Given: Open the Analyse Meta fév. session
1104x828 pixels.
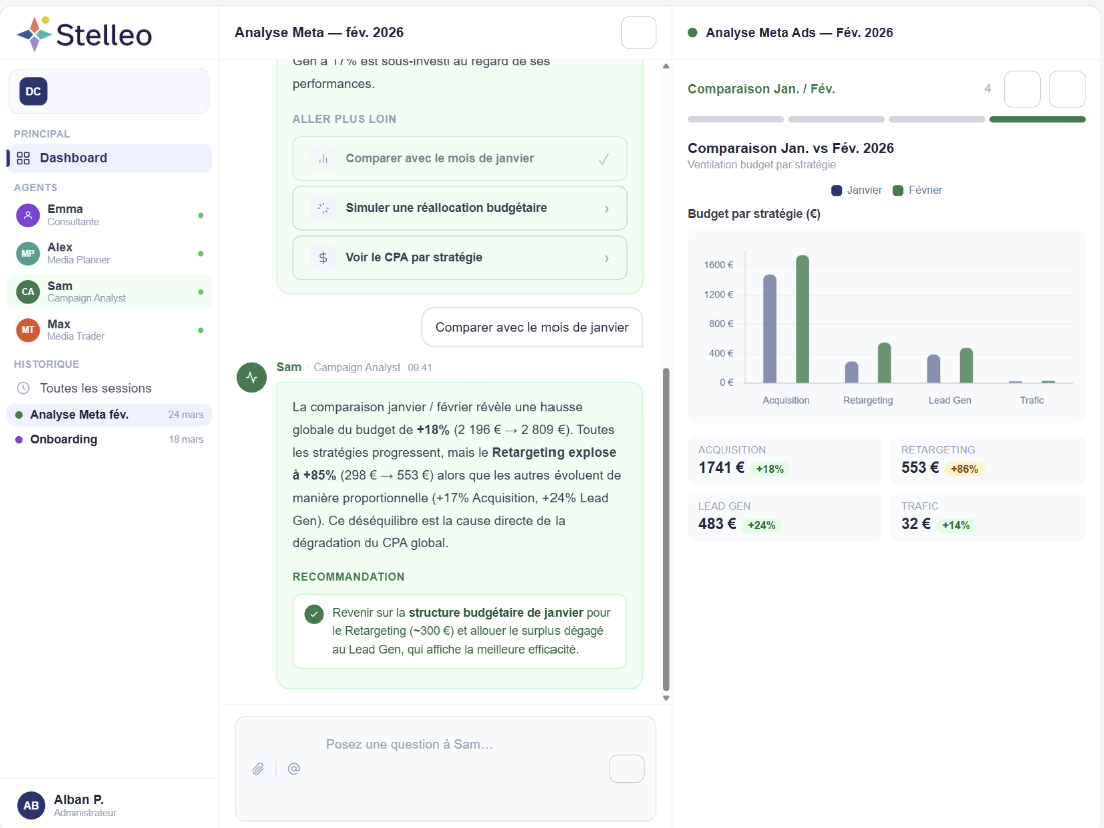Looking at the screenshot, I should [x=109, y=415].
